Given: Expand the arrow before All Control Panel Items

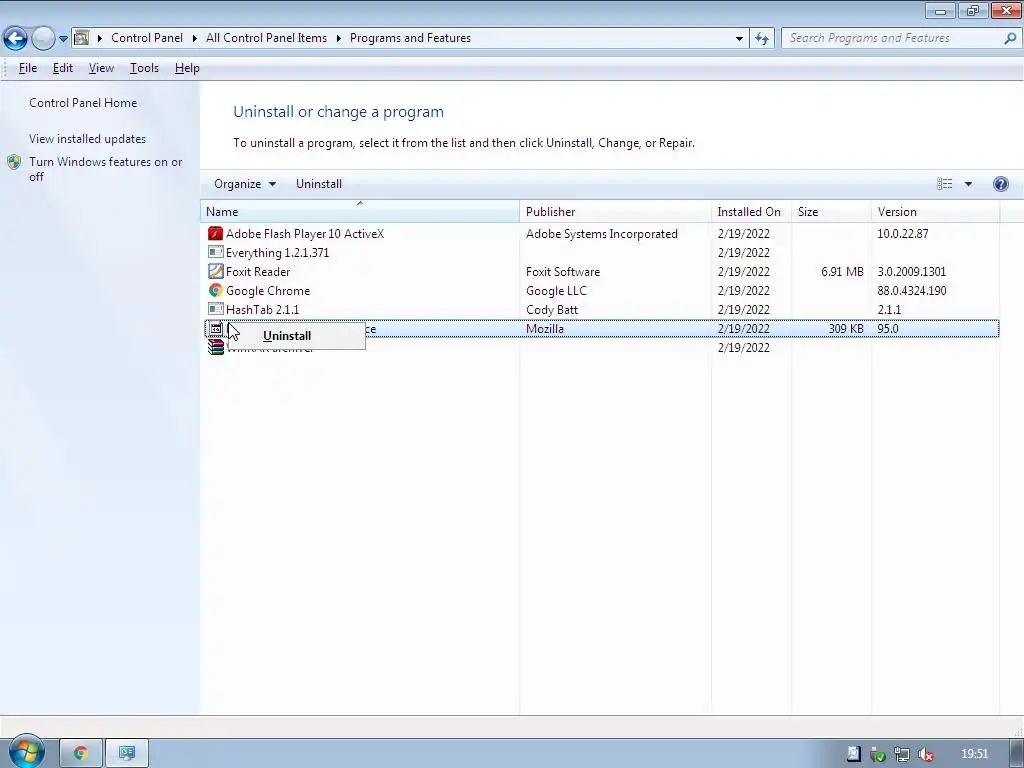Looking at the screenshot, I should tap(195, 38).
